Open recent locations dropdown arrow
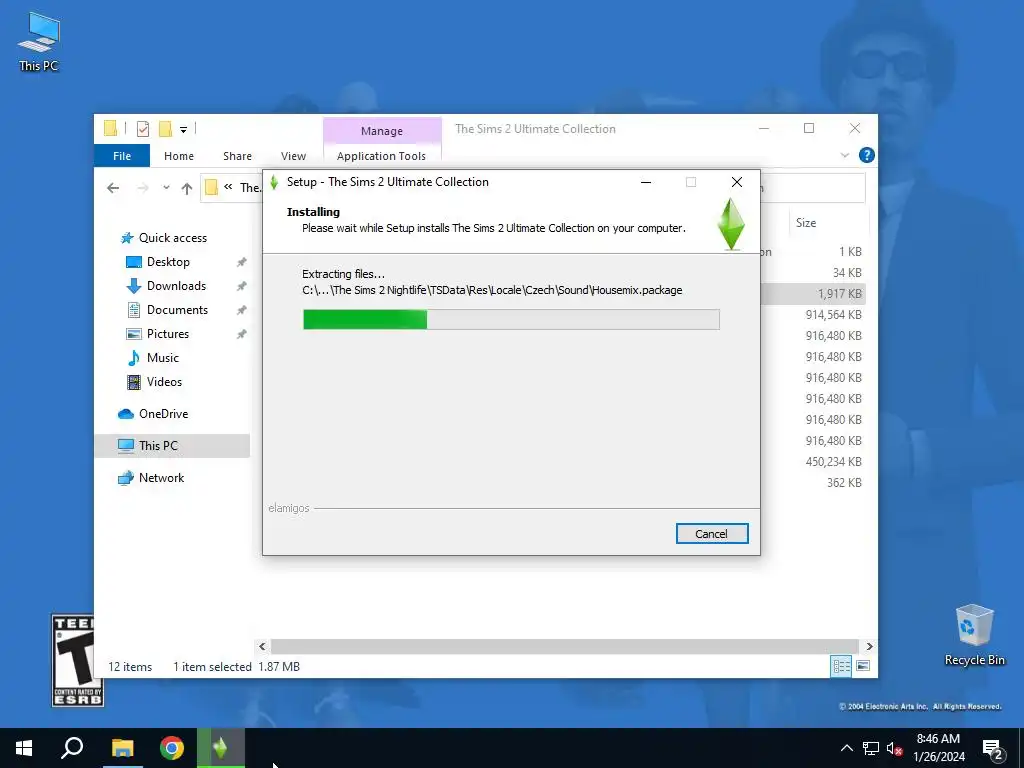The width and height of the screenshot is (1024, 768). point(167,188)
